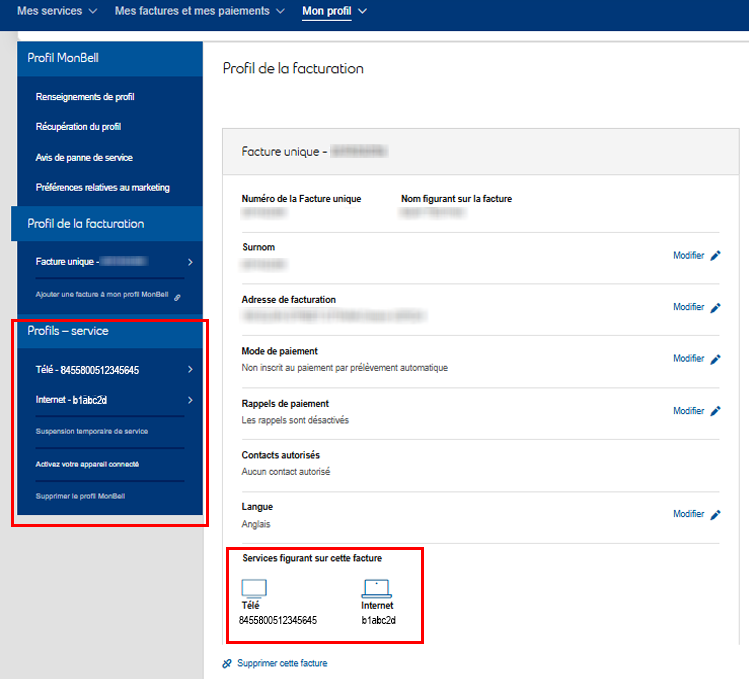
Task: Click Modifier for Langue
Action: coord(688,514)
